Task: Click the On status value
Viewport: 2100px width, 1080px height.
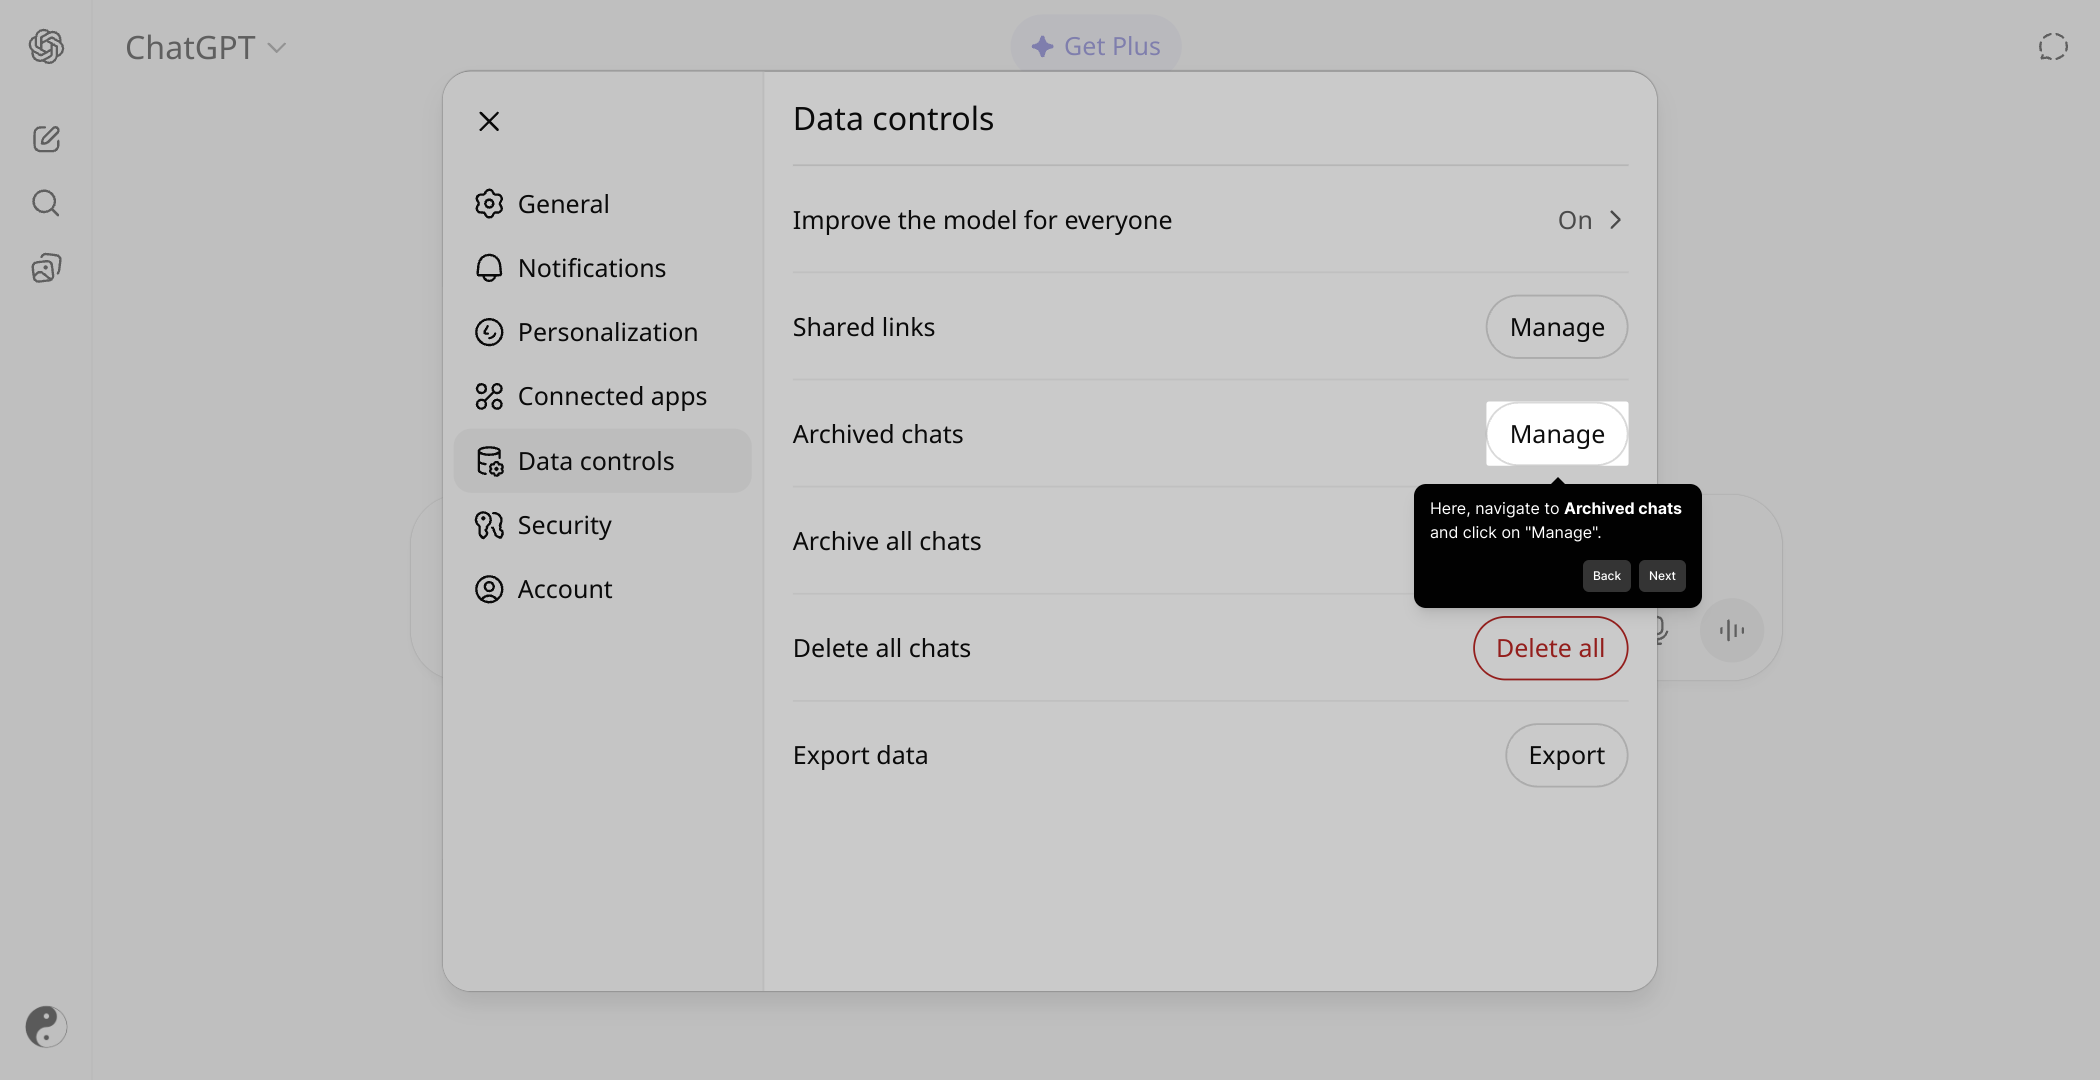Action: (1574, 220)
